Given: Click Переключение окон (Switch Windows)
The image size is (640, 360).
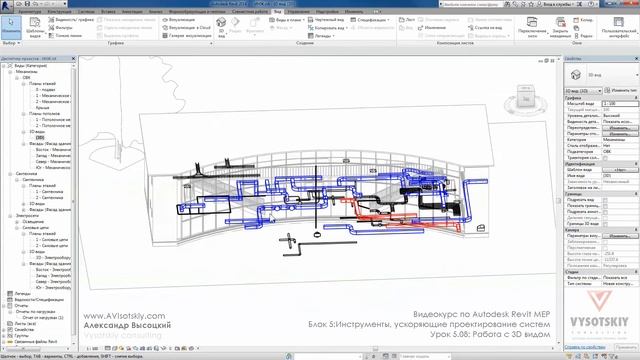Looking at the screenshot, I should point(532,27).
